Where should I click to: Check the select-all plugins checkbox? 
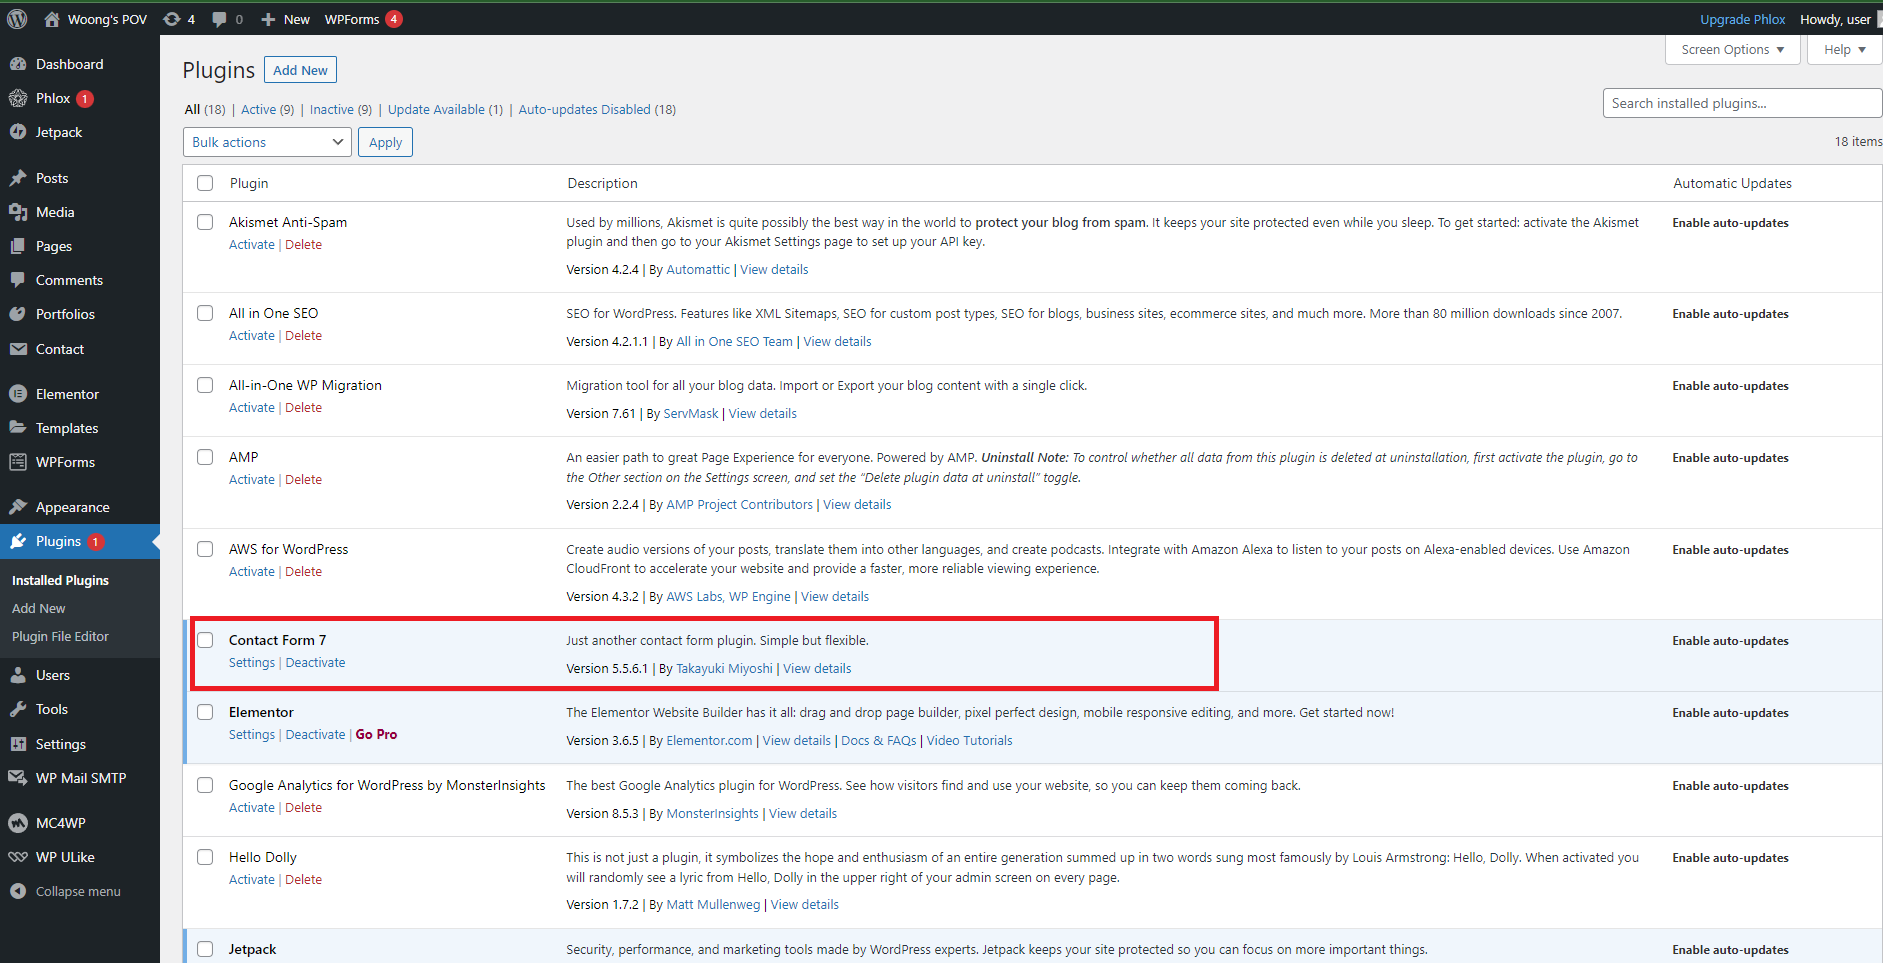point(205,183)
